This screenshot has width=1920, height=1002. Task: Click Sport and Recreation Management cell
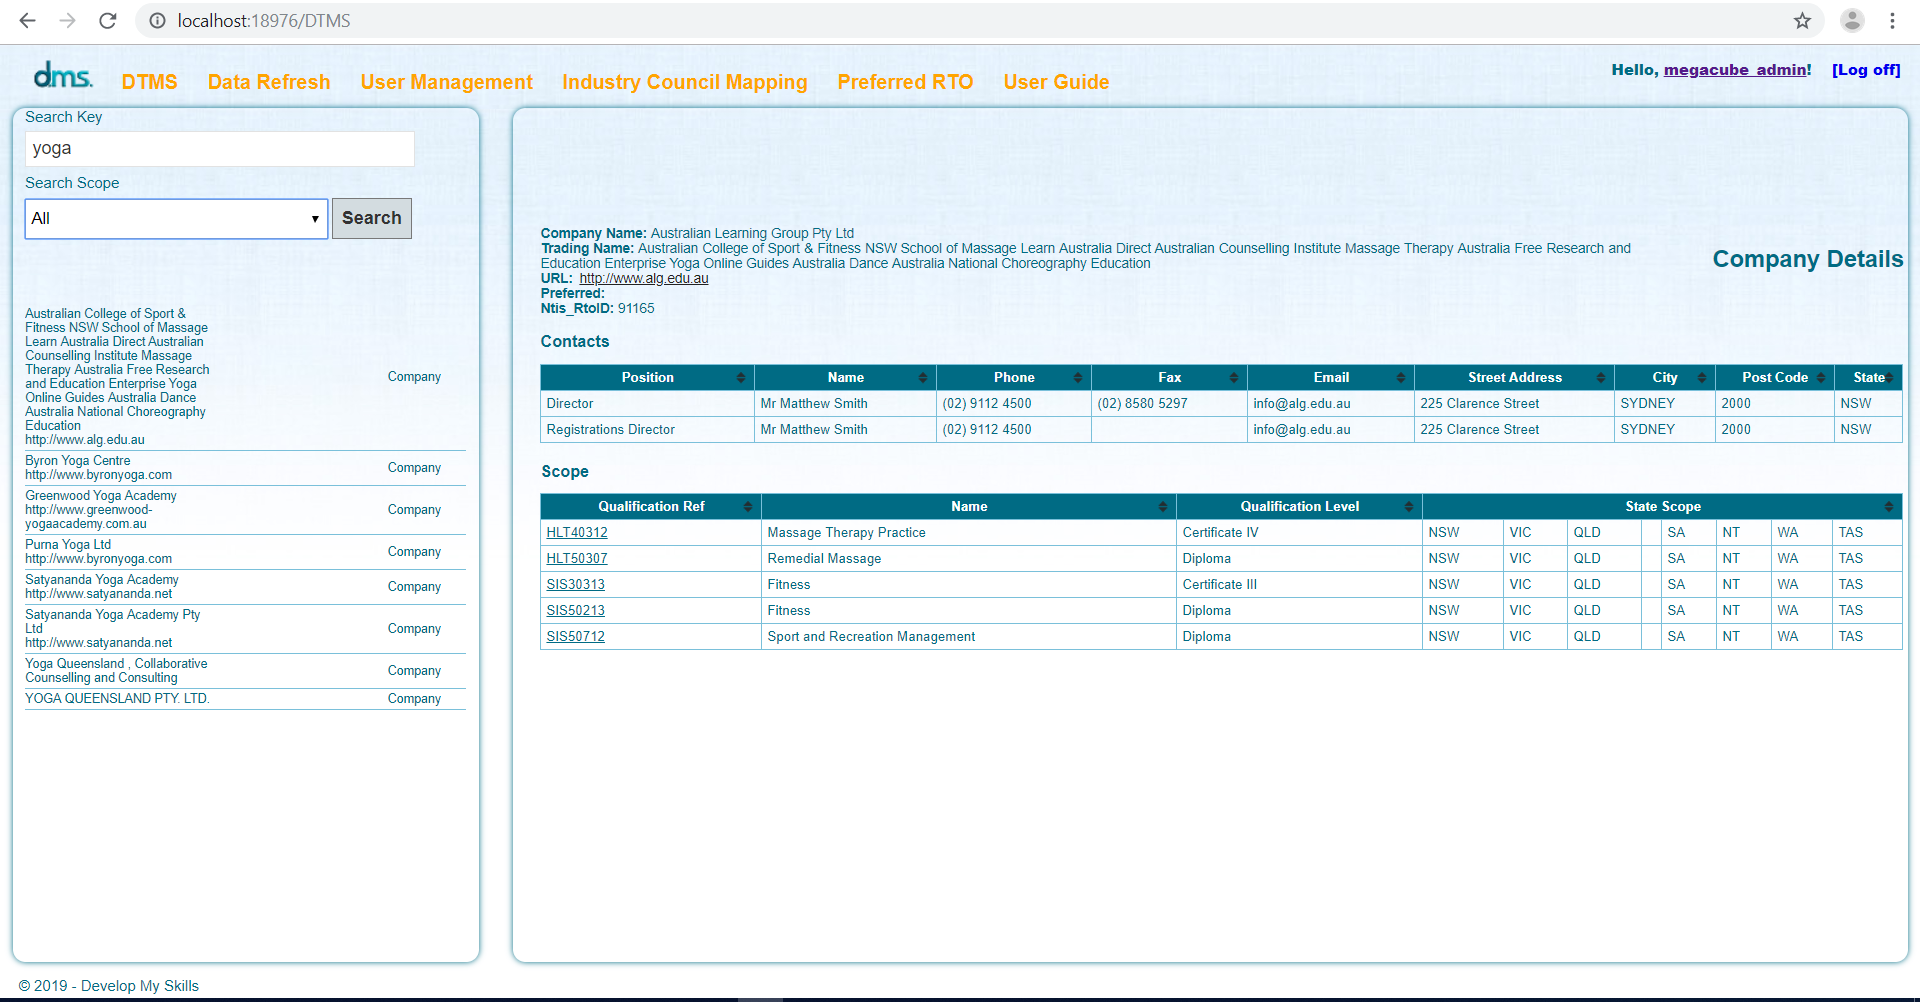coord(968,636)
